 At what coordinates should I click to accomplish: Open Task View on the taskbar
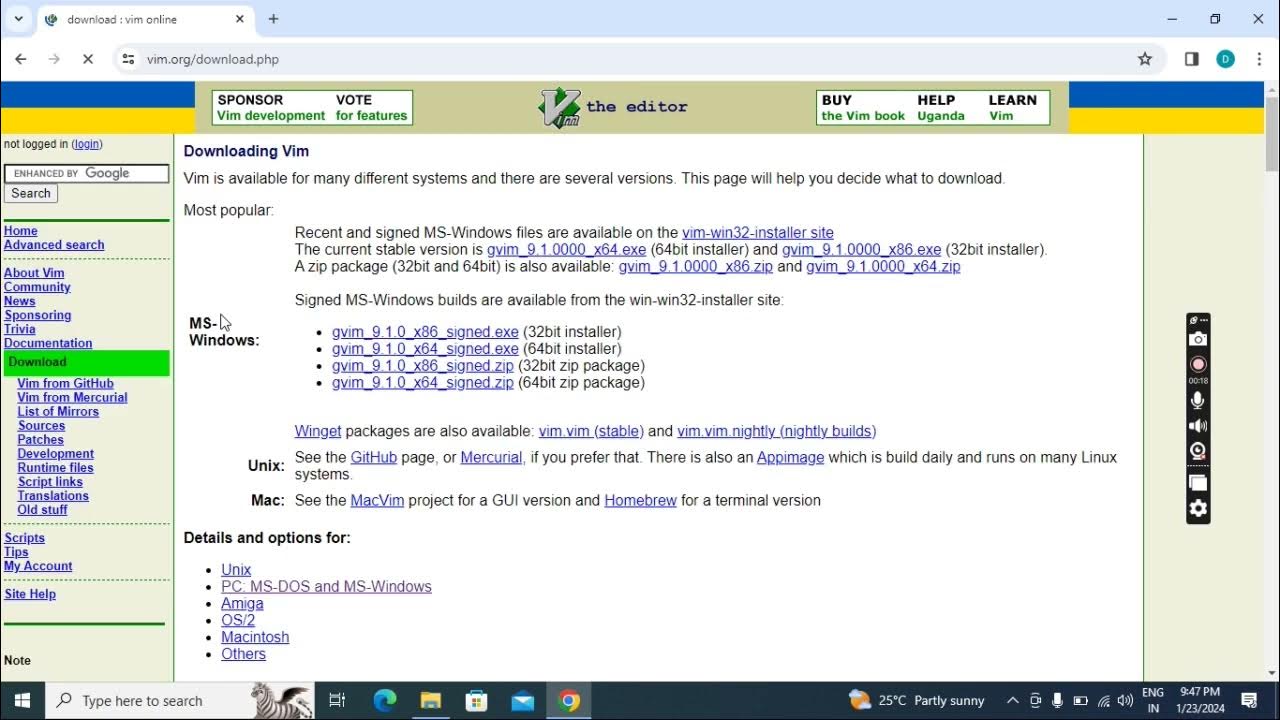click(337, 700)
